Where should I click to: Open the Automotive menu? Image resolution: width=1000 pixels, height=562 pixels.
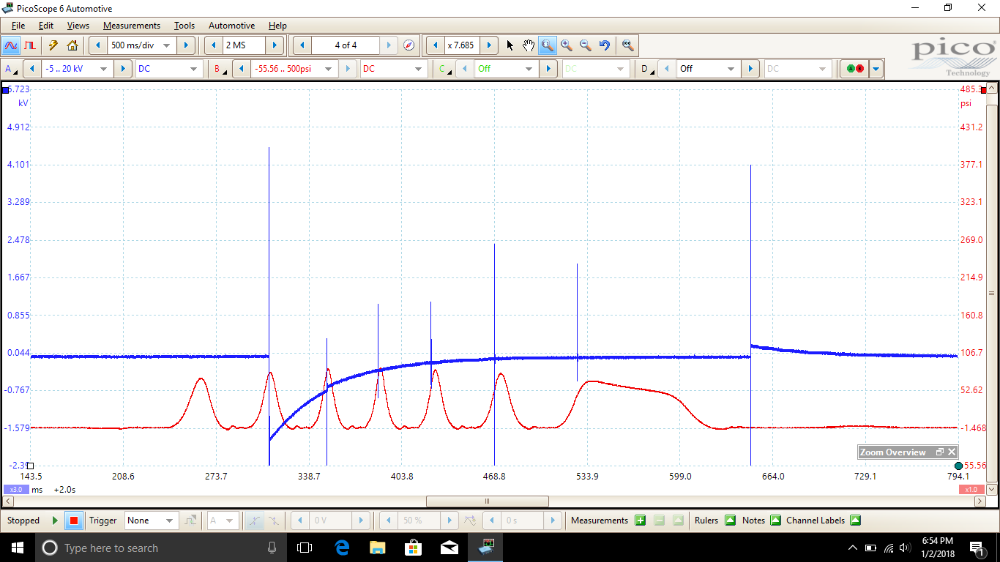pos(232,26)
